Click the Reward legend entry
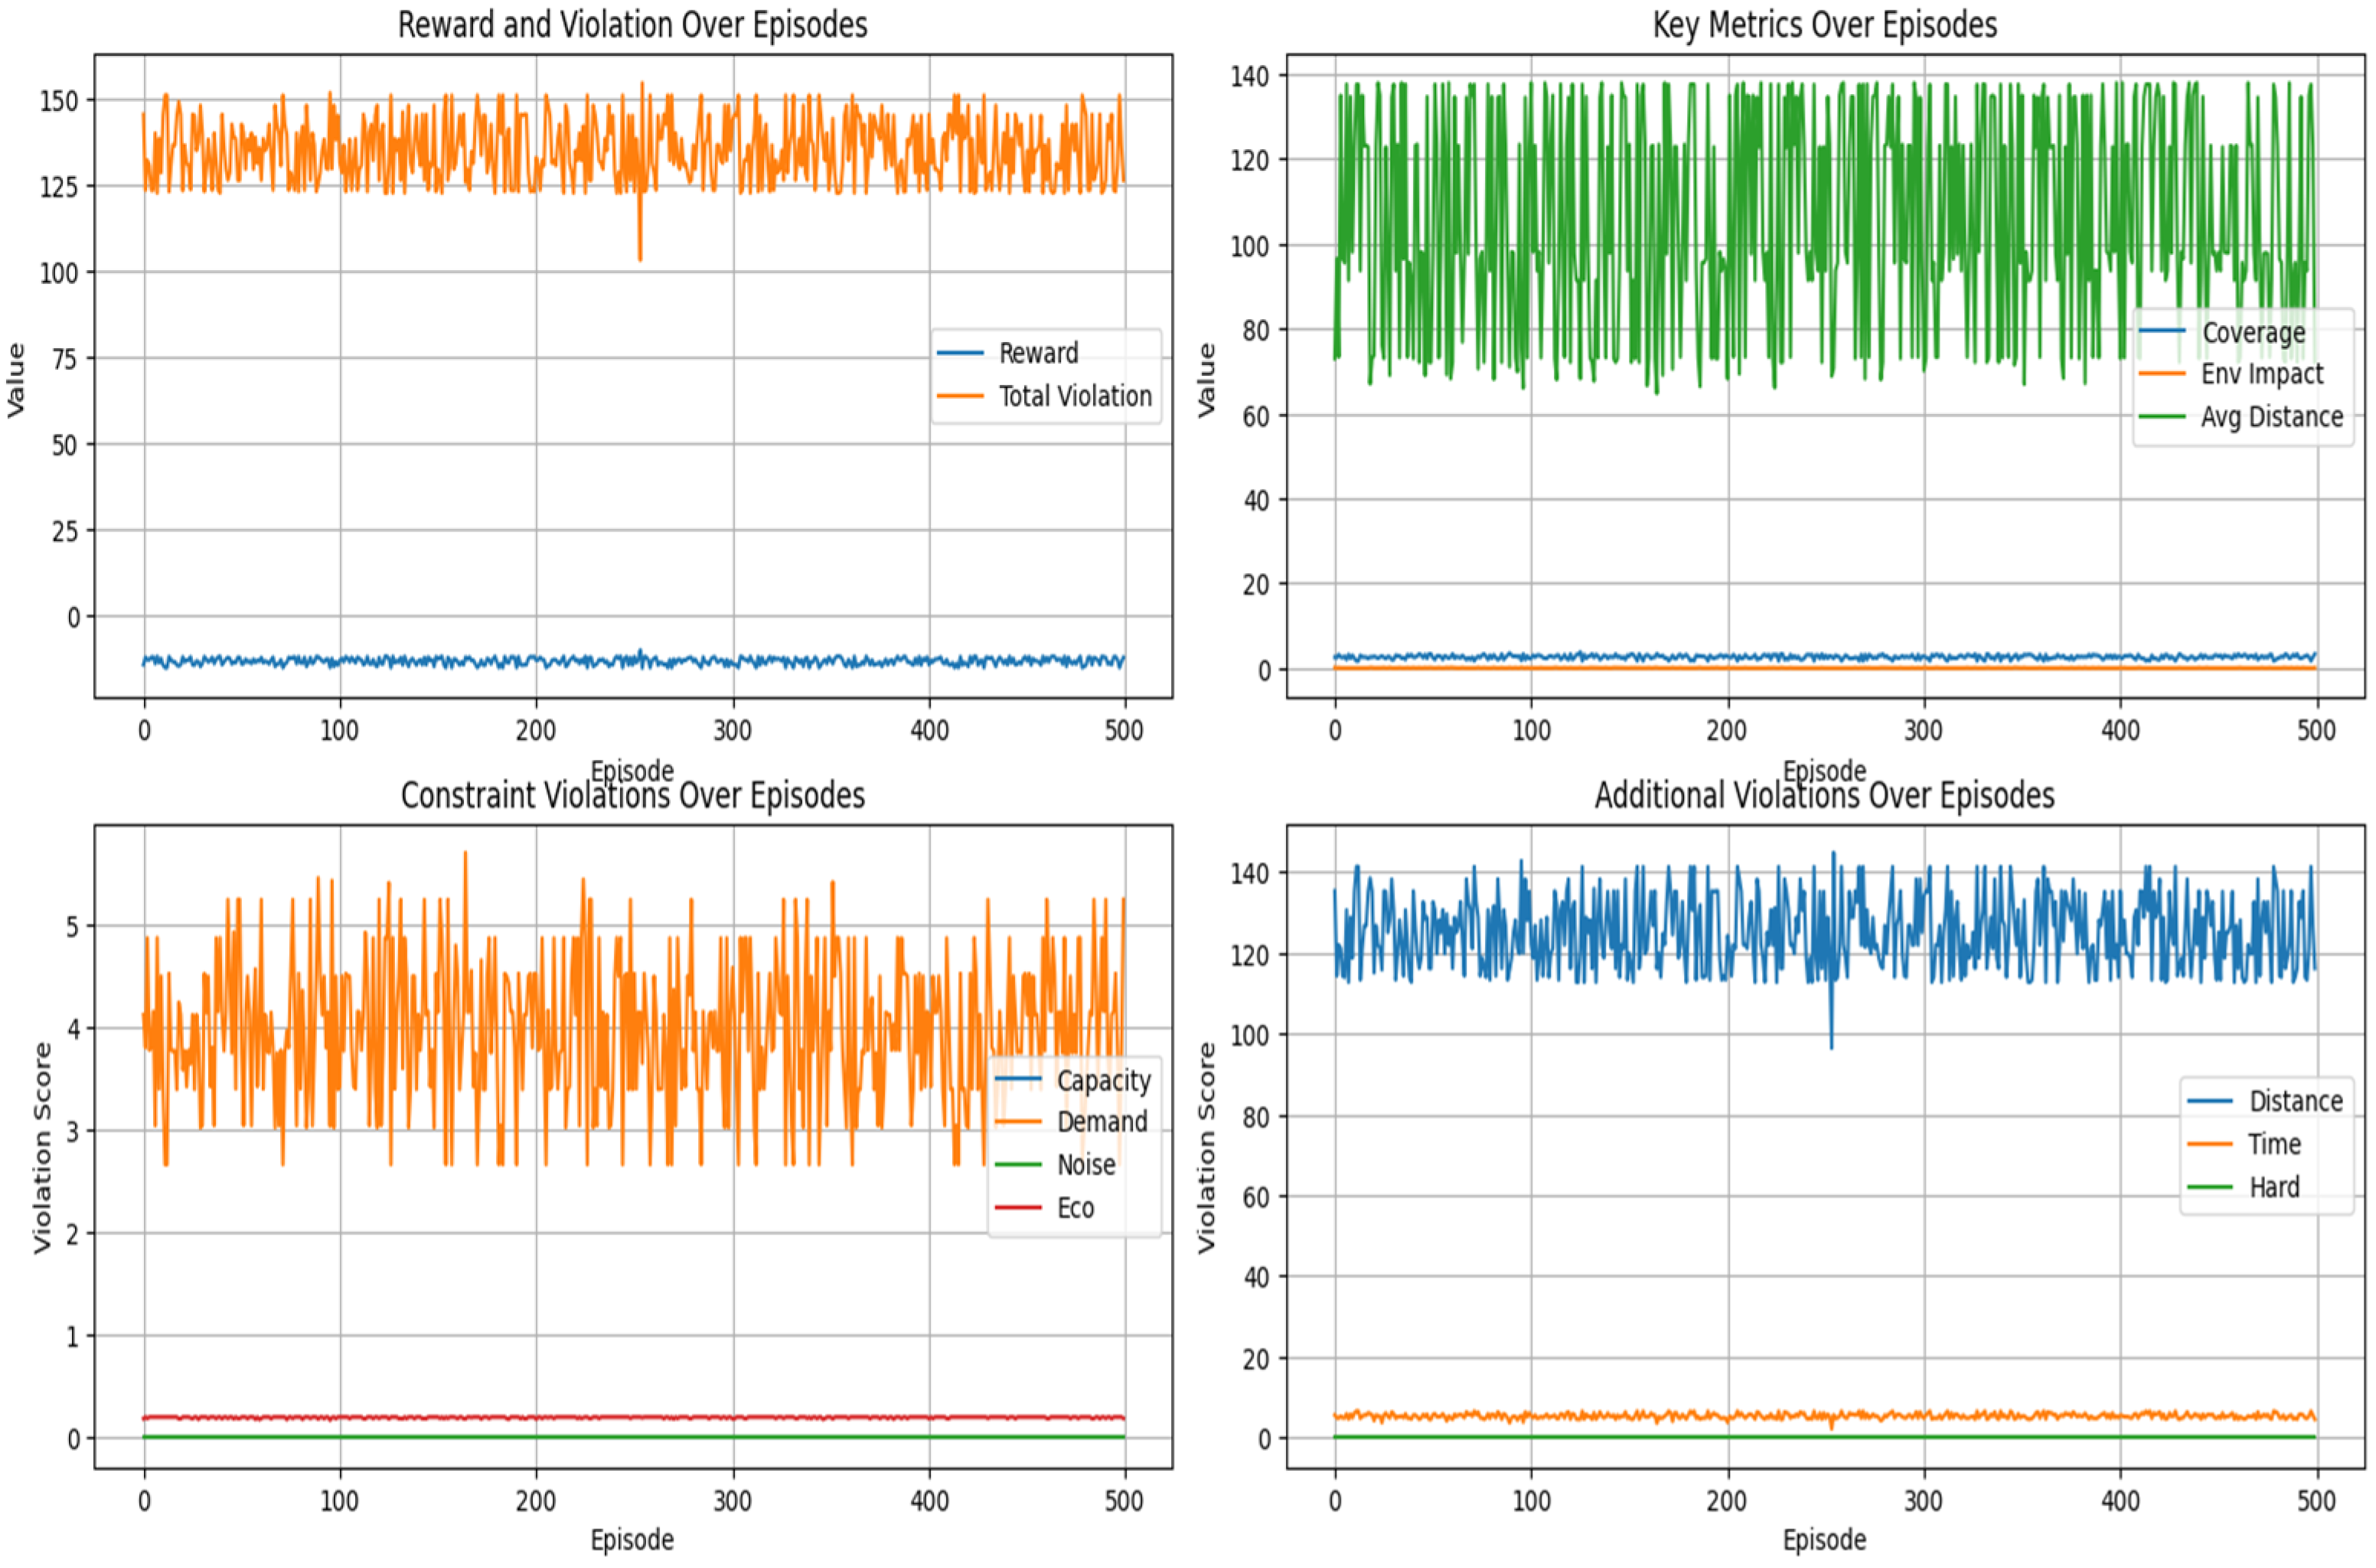The image size is (2376, 1568). [1037, 353]
